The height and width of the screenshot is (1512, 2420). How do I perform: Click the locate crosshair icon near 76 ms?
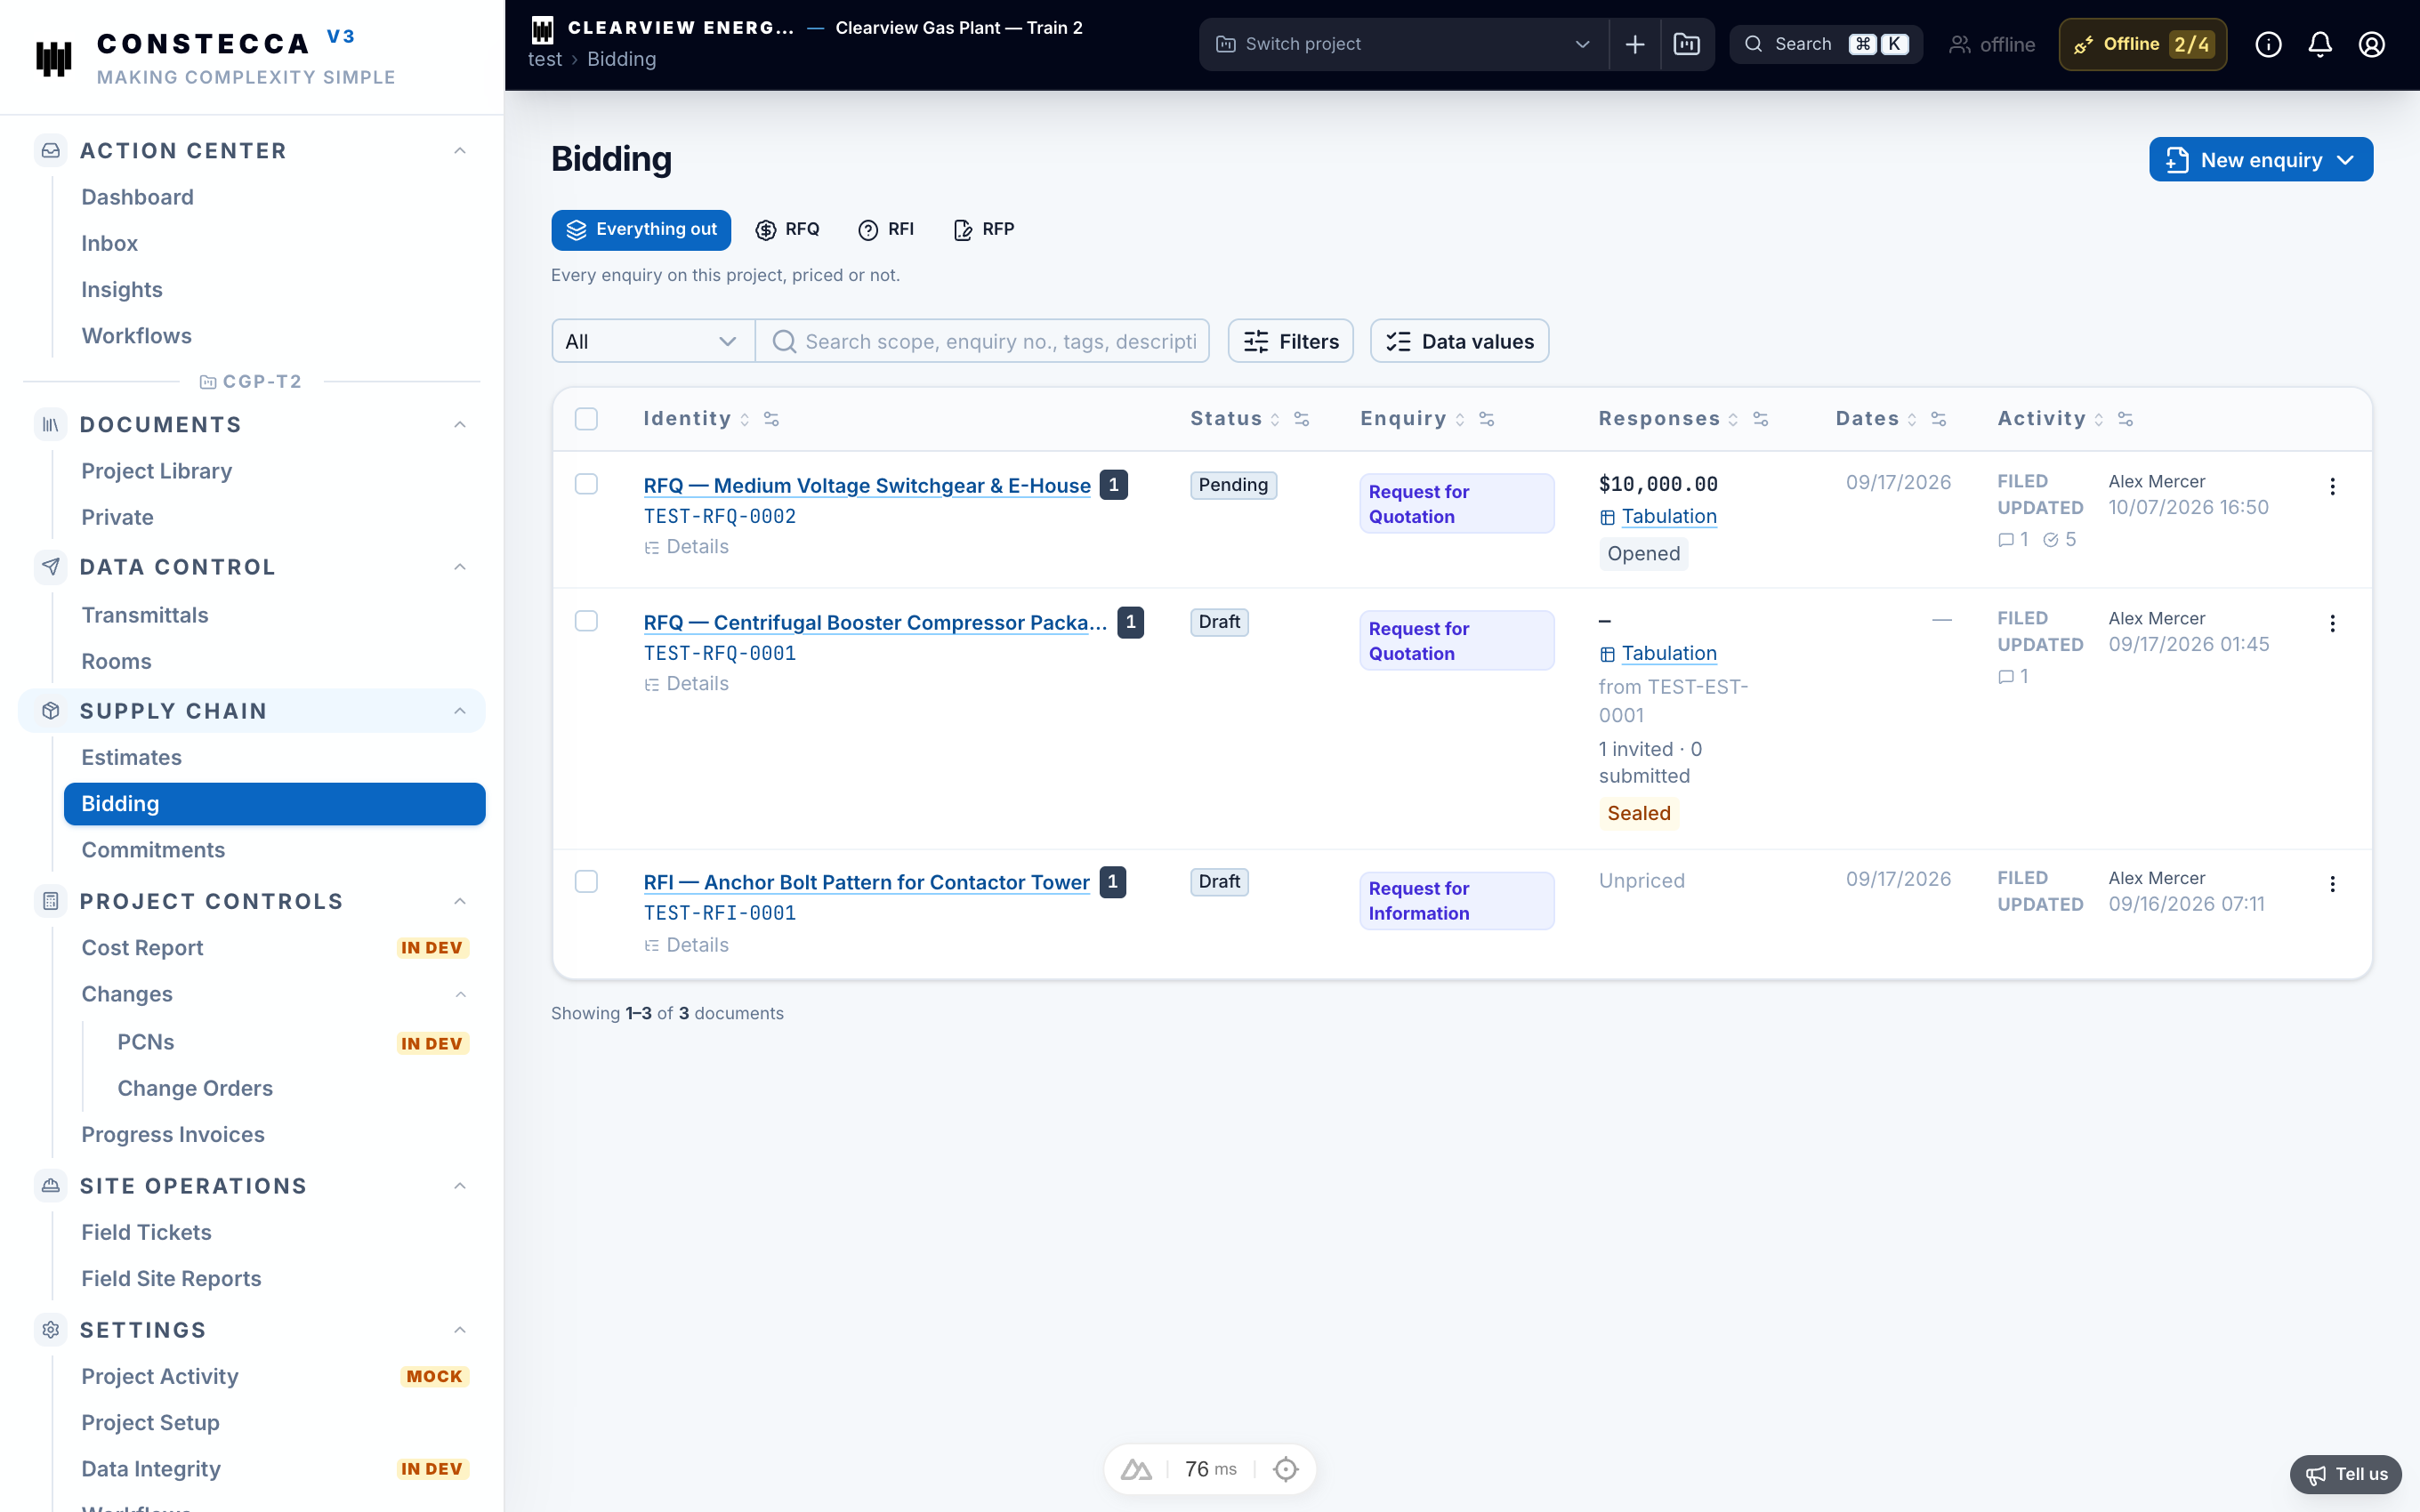click(1285, 1469)
